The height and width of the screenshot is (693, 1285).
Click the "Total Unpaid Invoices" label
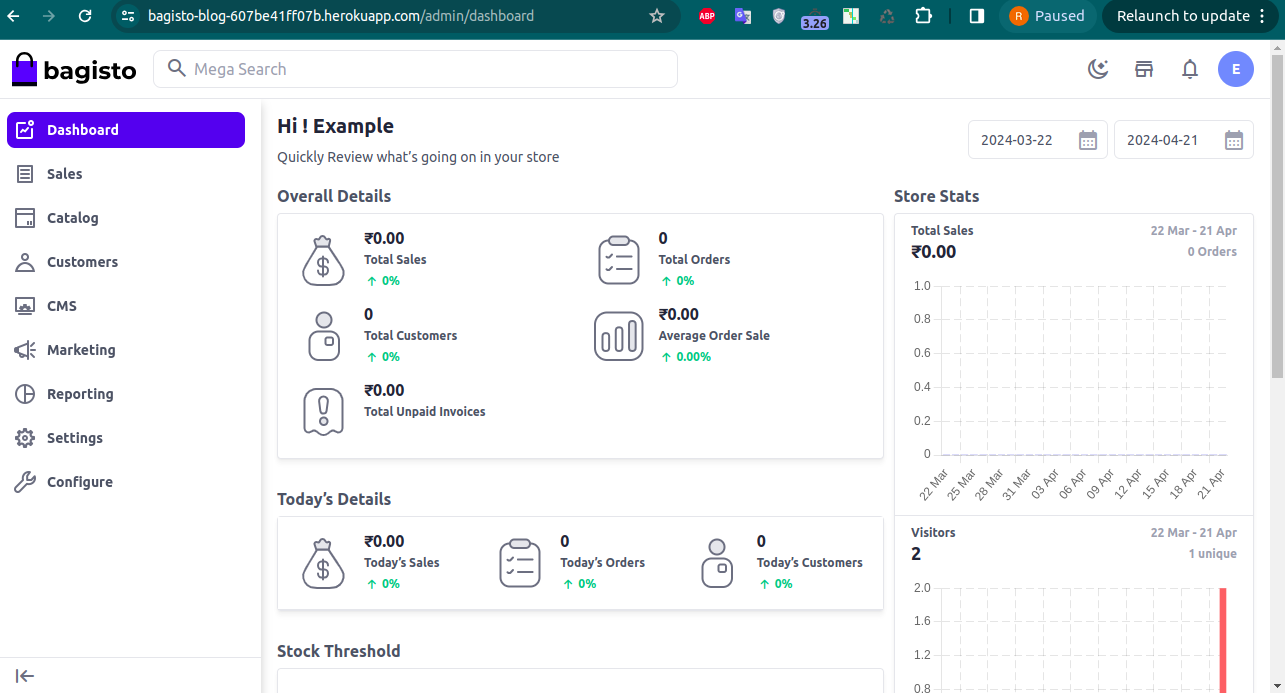click(424, 412)
